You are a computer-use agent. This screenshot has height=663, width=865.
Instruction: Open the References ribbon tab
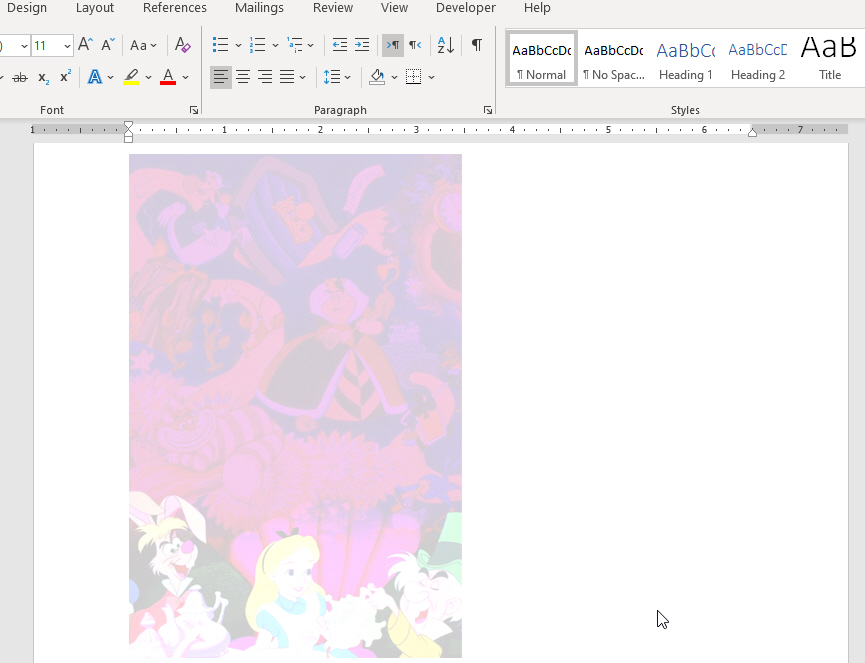pyautogui.click(x=175, y=8)
